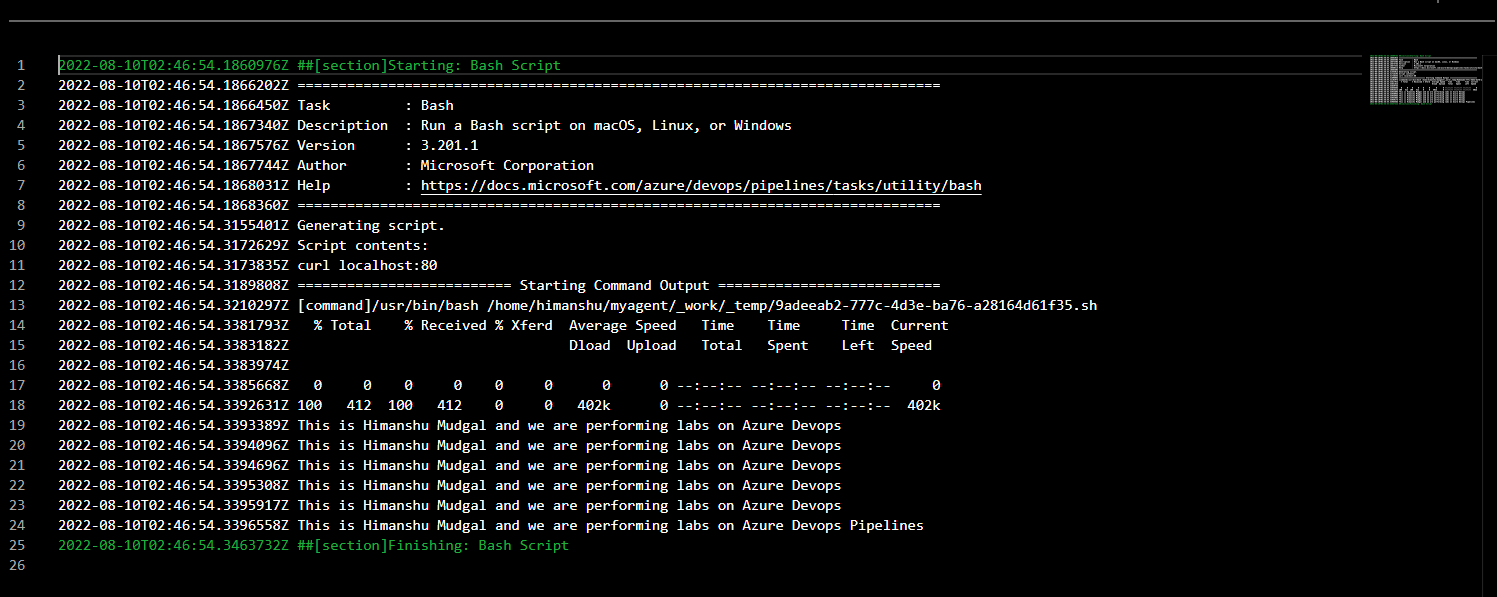Click the [command]/usr/bin/bash script path line

coord(577,305)
